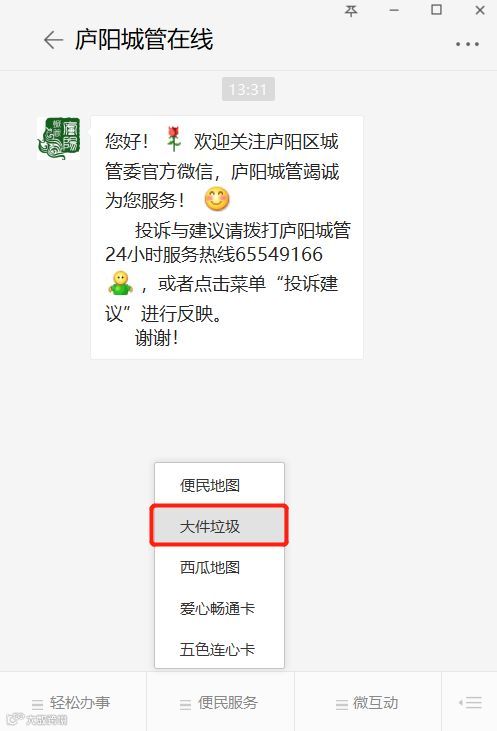Click the 庐阳城管 account avatar
Image resolution: width=497 pixels, height=731 pixels.
point(59,138)
